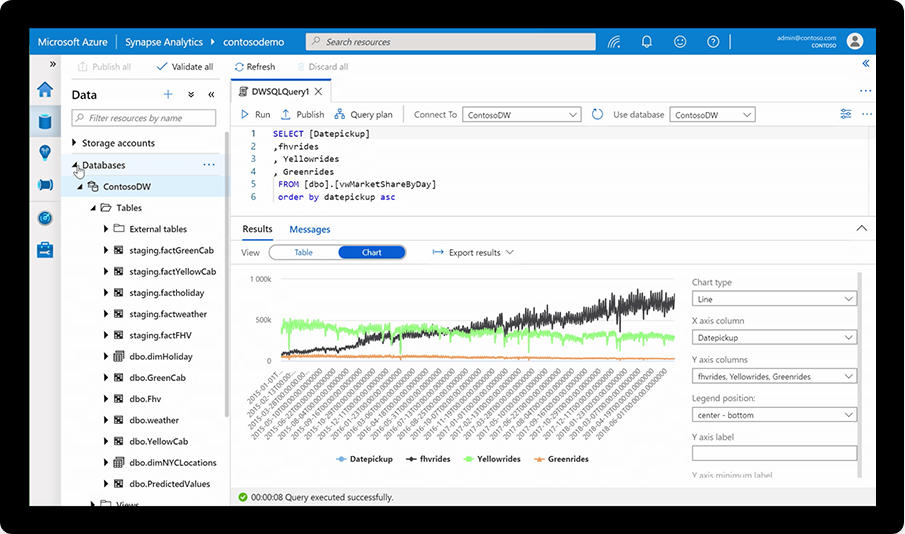Collapse the Data panel with double left arrow

click(211, 95)
